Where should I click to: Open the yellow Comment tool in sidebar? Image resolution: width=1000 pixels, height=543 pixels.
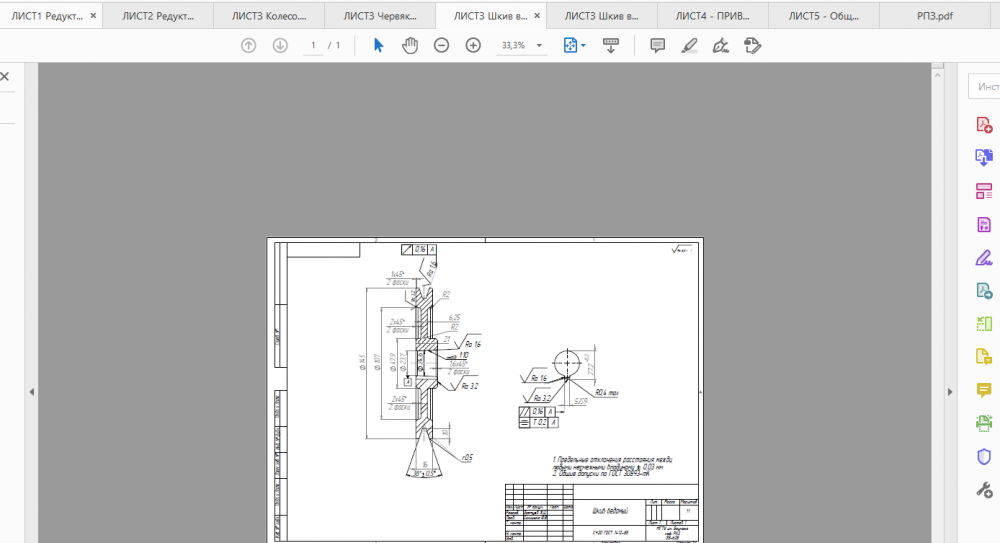983,390
